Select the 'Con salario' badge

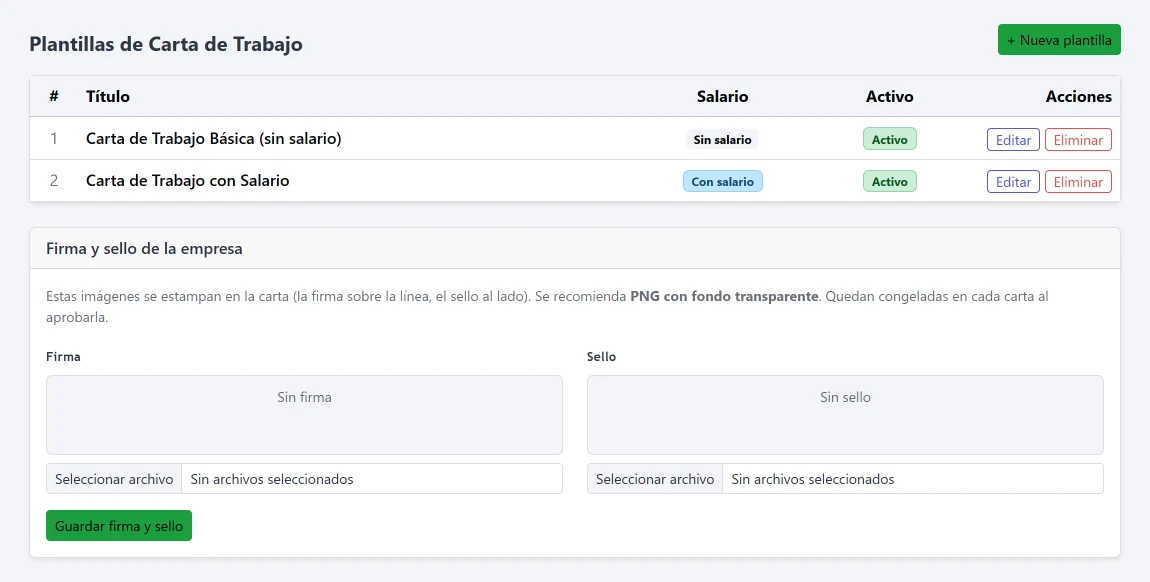722,181
